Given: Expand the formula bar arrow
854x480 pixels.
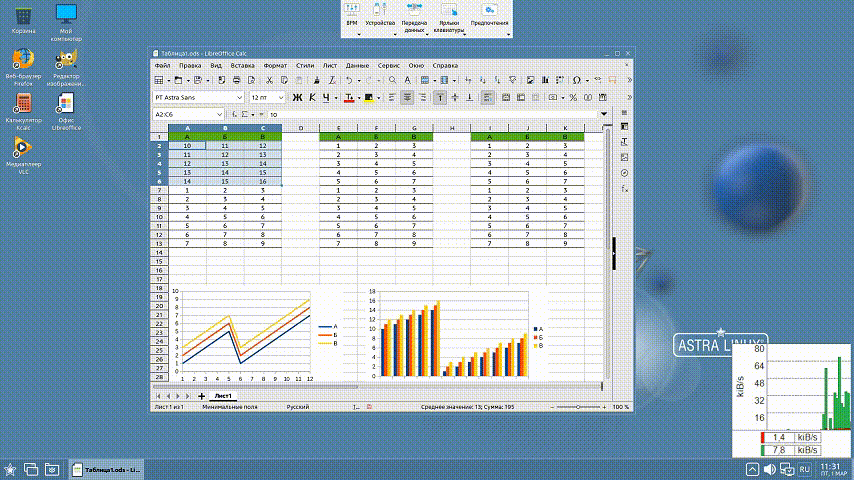Looking at the screenshot, I should pos(604,115).
